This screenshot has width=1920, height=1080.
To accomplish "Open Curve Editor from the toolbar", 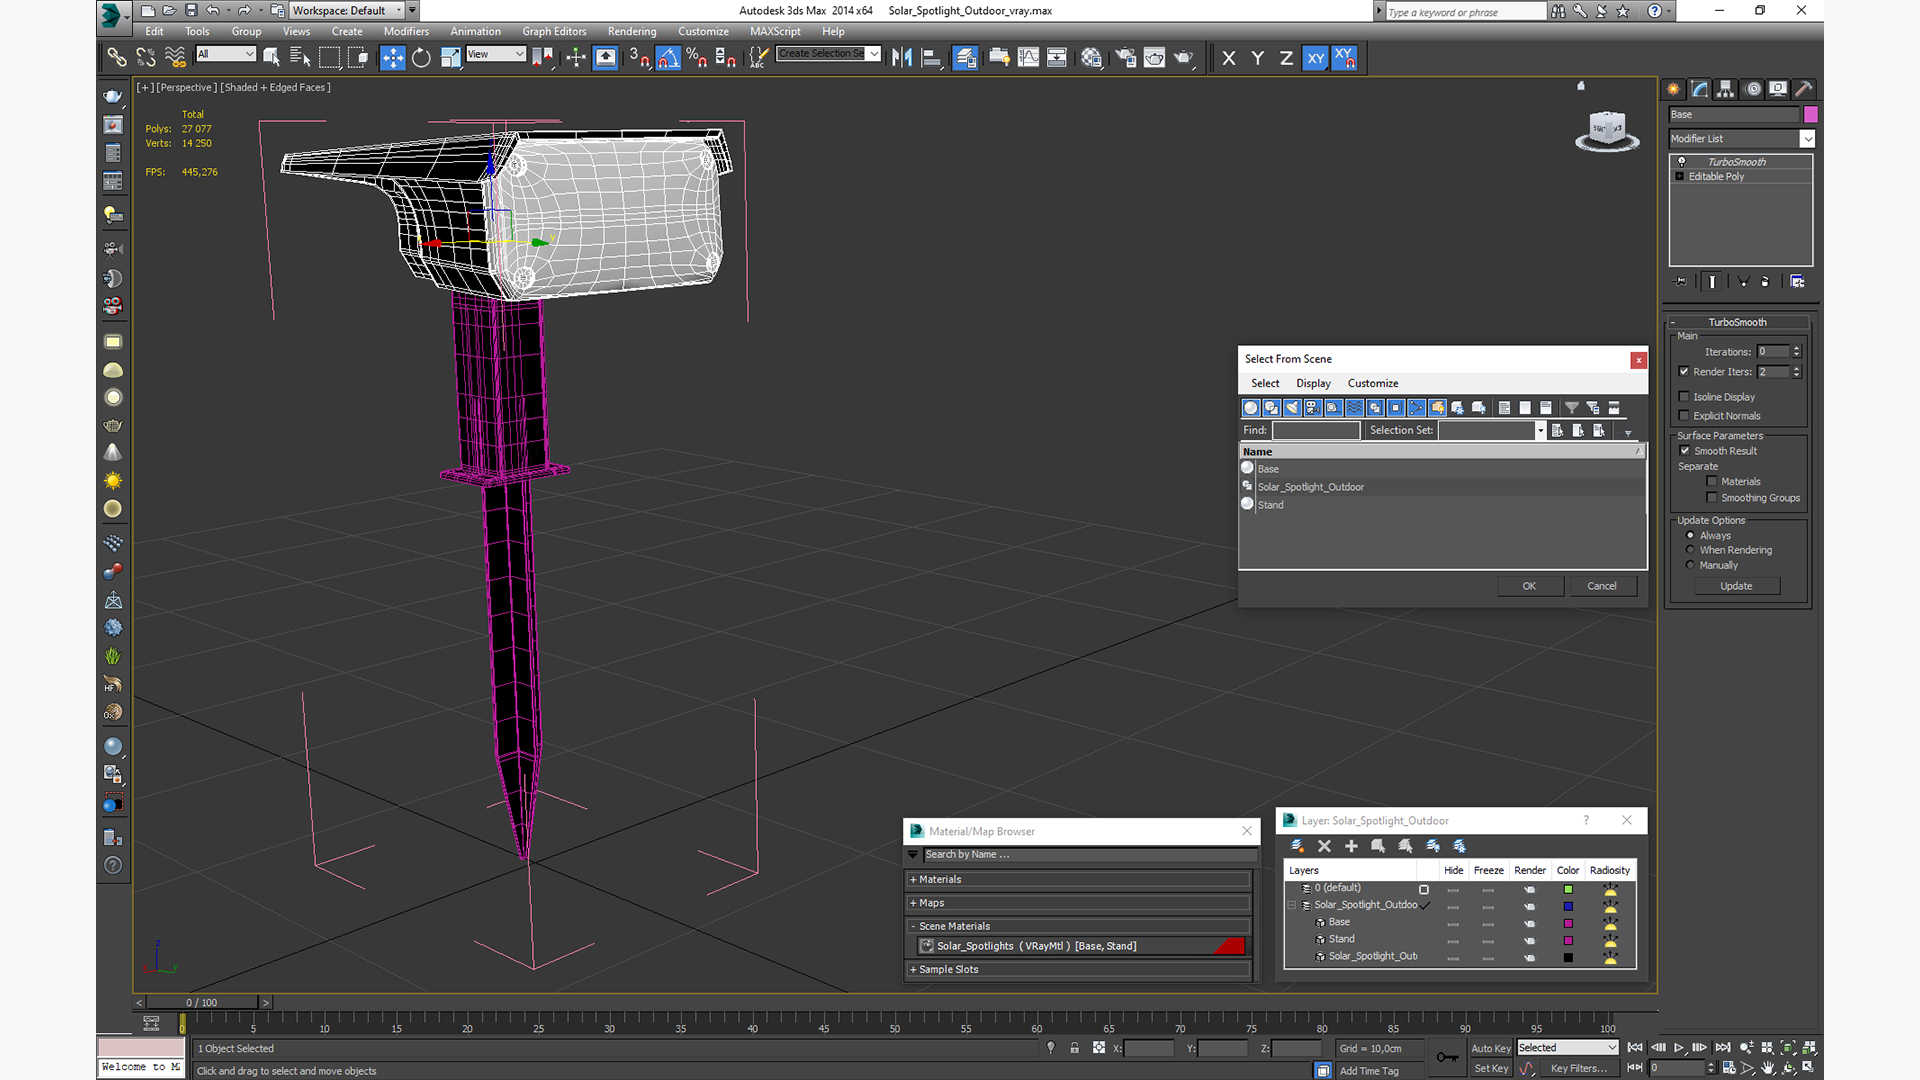I will point(1028,58).
